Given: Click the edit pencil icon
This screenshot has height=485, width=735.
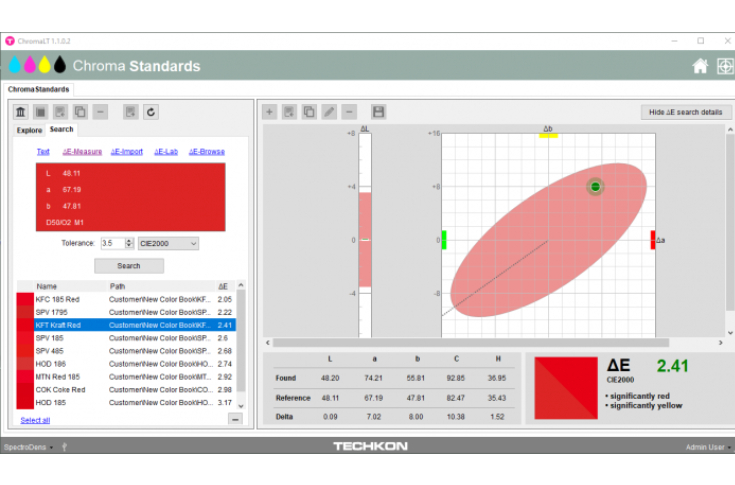Looking at the screenshot, I should [329, 112].
